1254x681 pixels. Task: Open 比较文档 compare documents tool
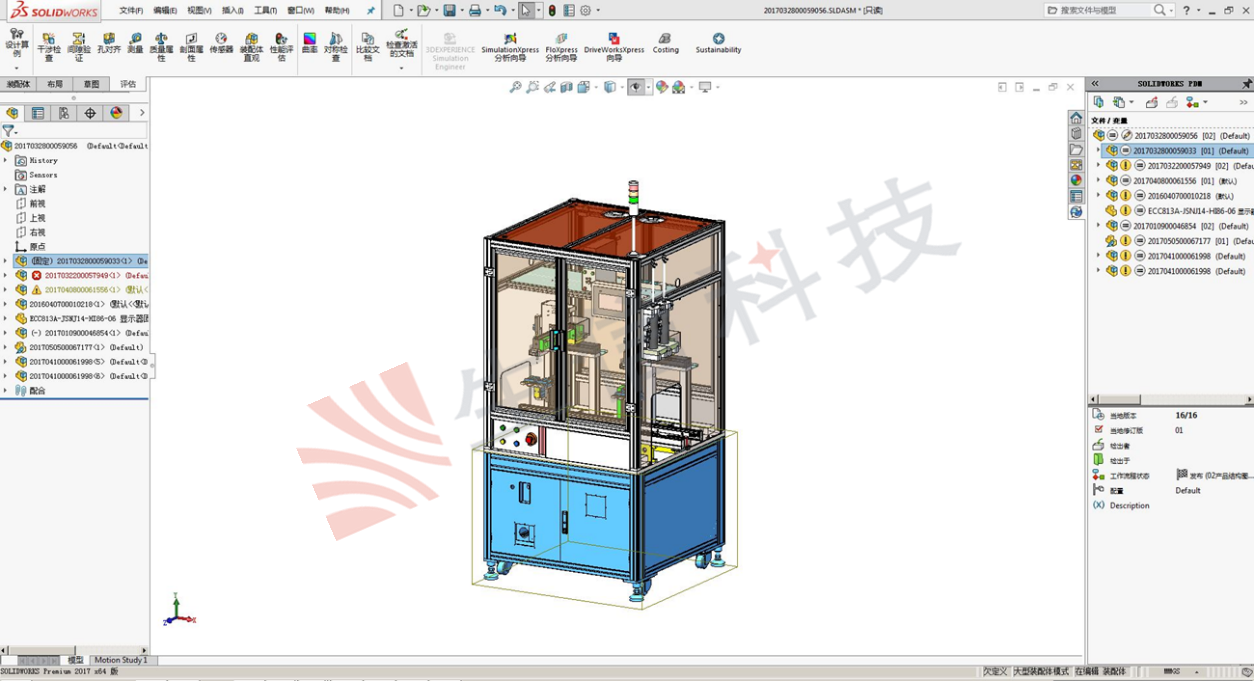[368, 46]
